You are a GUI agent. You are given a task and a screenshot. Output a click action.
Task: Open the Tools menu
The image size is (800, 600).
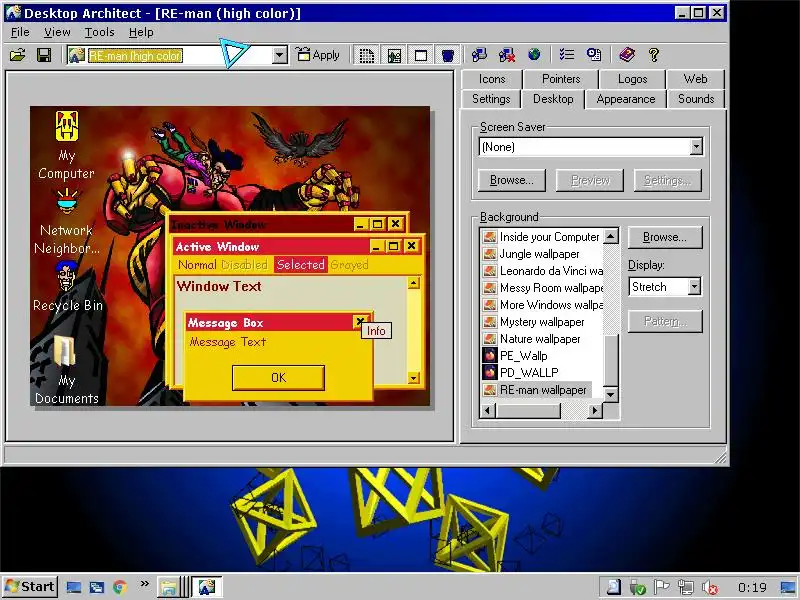[99, 32]
